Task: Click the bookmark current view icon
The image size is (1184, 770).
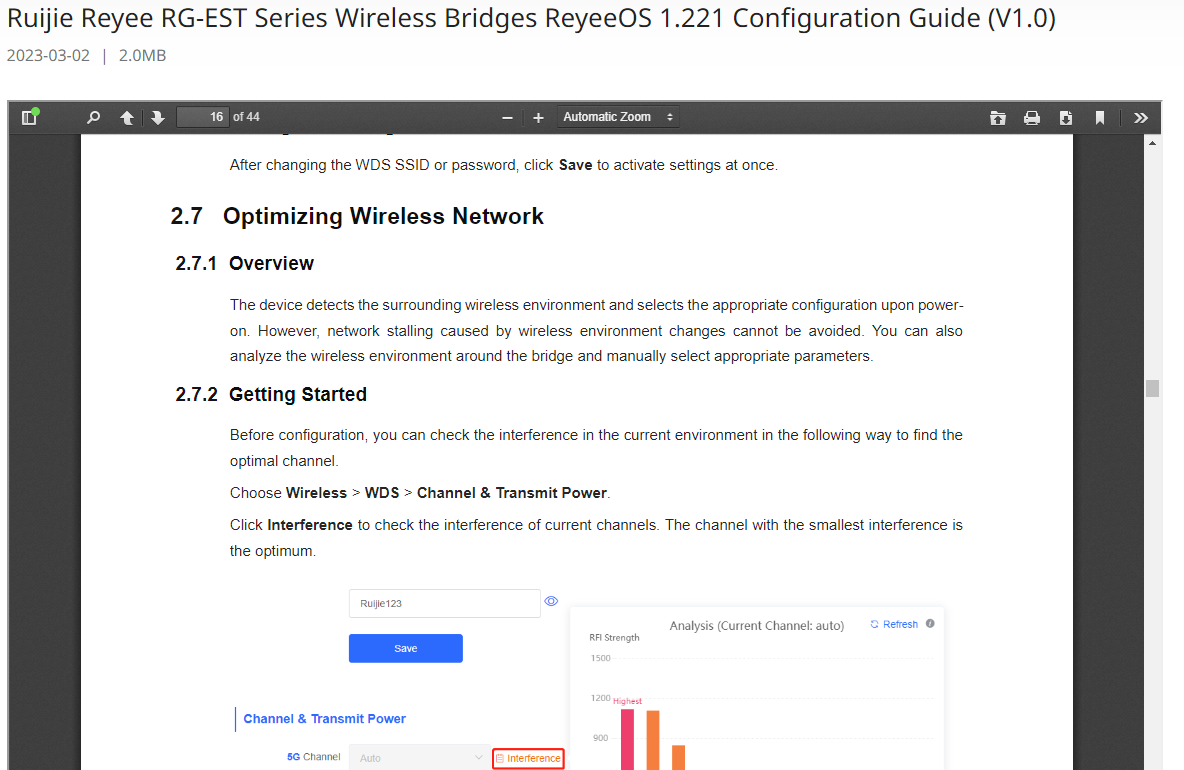Action: coord(1099,118)
